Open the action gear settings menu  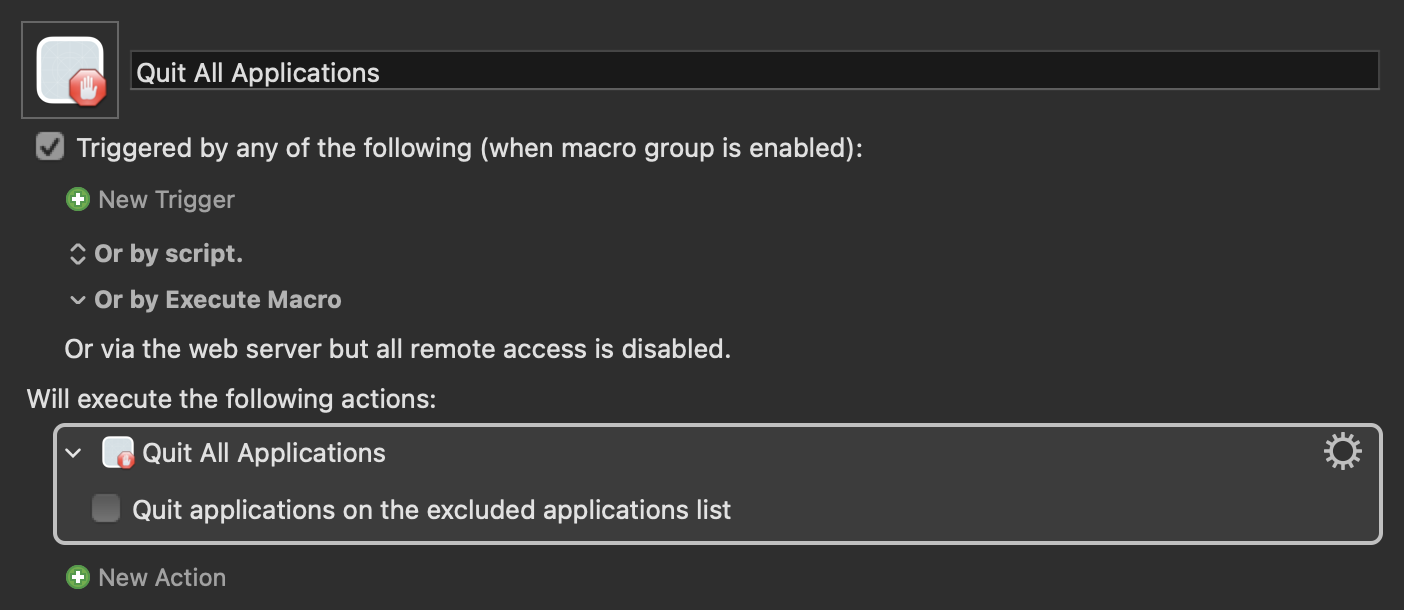pos(1342,452)
